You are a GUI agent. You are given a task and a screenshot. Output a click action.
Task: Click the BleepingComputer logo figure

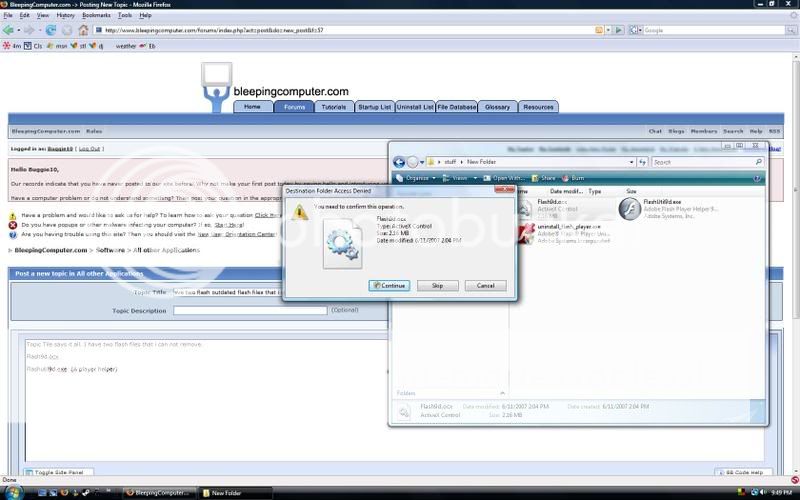[x=216, y=87]
